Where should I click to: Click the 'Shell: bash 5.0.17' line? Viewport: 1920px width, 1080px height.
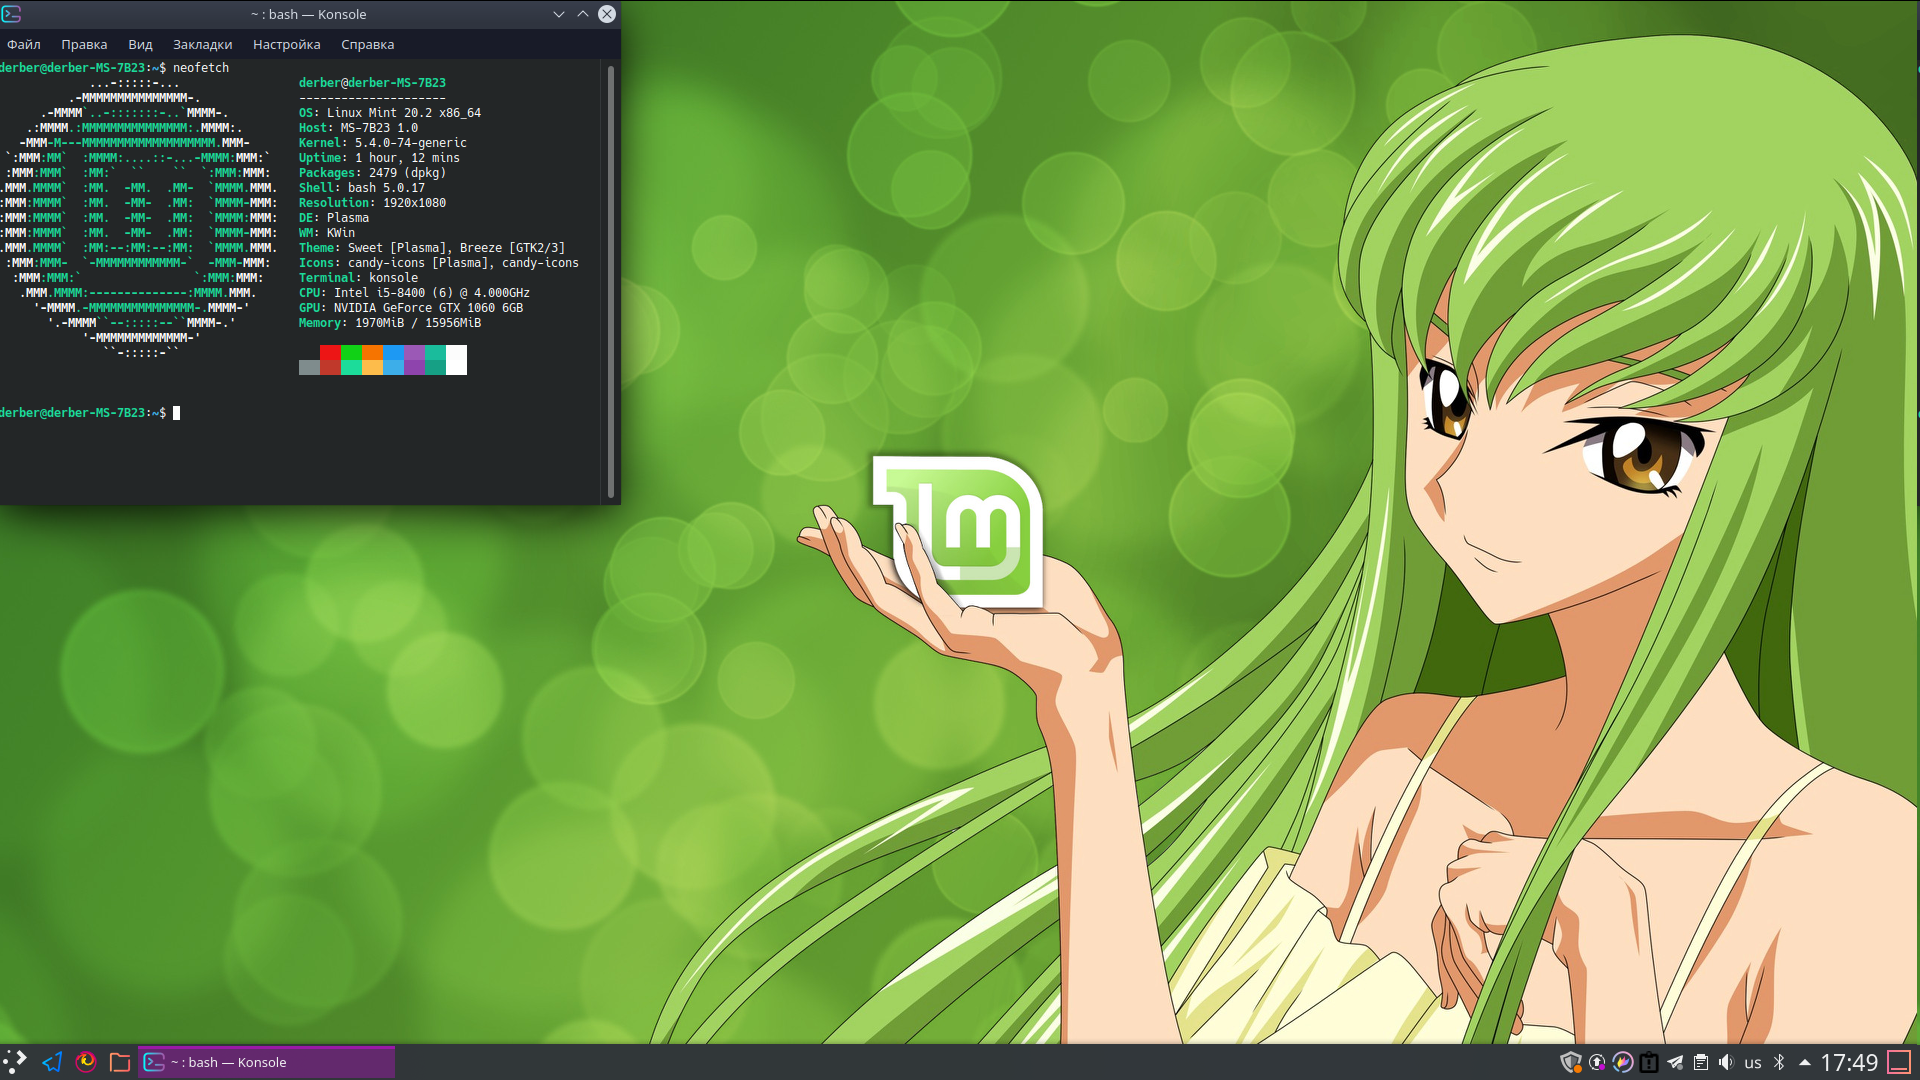362,188
